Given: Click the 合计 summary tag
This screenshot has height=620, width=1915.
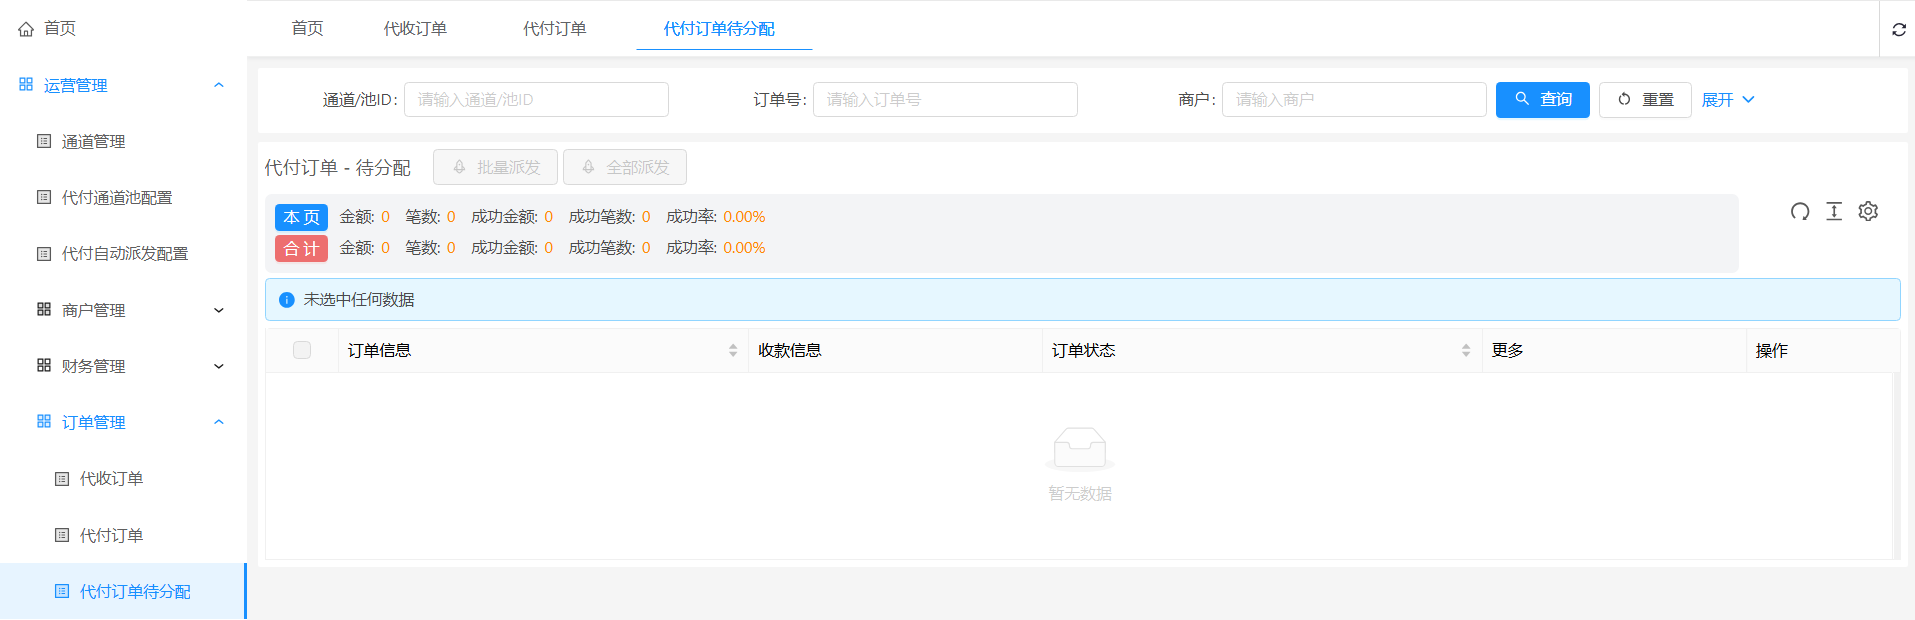Looking at the screenshot, I should coord(301,248).
